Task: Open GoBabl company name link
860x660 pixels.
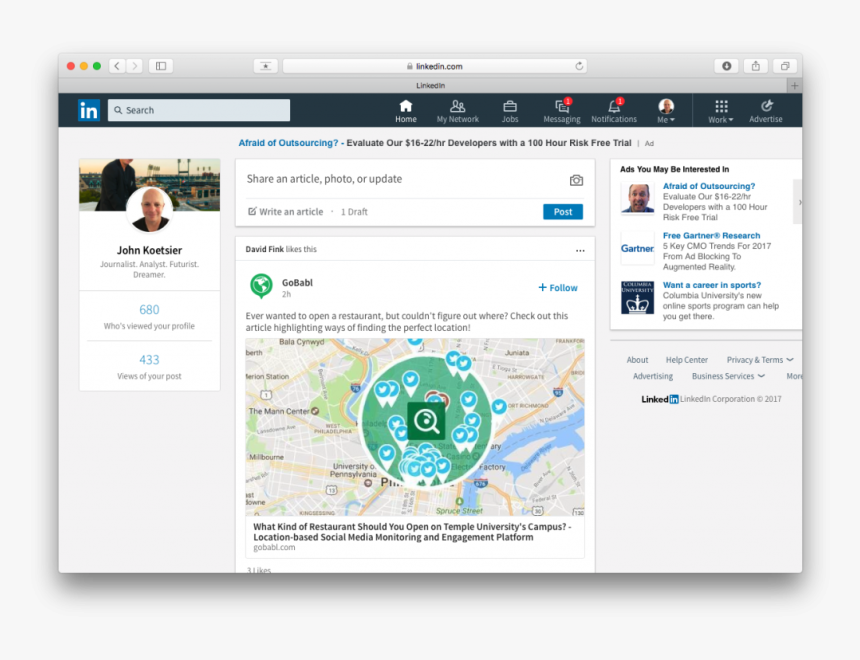Action: pos(297,283)
